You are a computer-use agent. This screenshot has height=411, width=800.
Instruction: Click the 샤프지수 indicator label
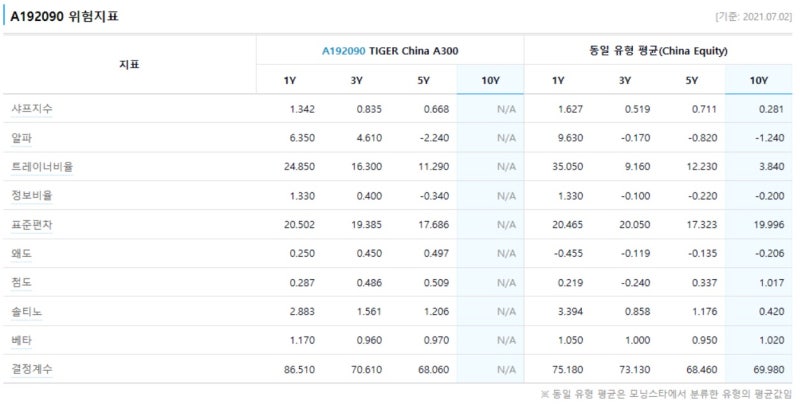click(32, 108)
